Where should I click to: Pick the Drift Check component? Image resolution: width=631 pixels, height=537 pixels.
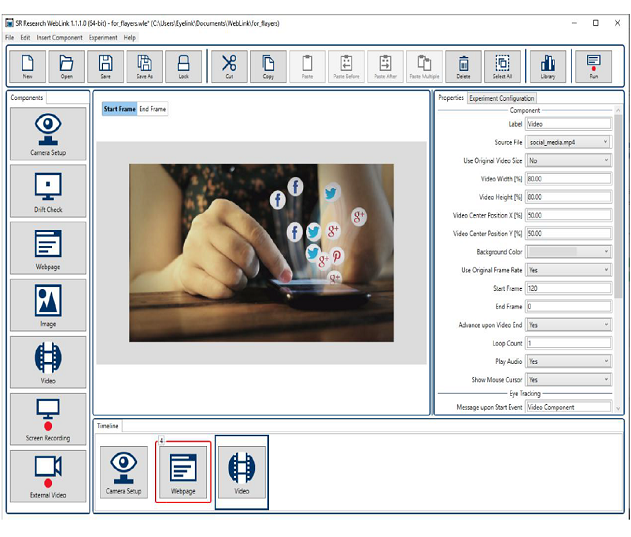(48, 191)
